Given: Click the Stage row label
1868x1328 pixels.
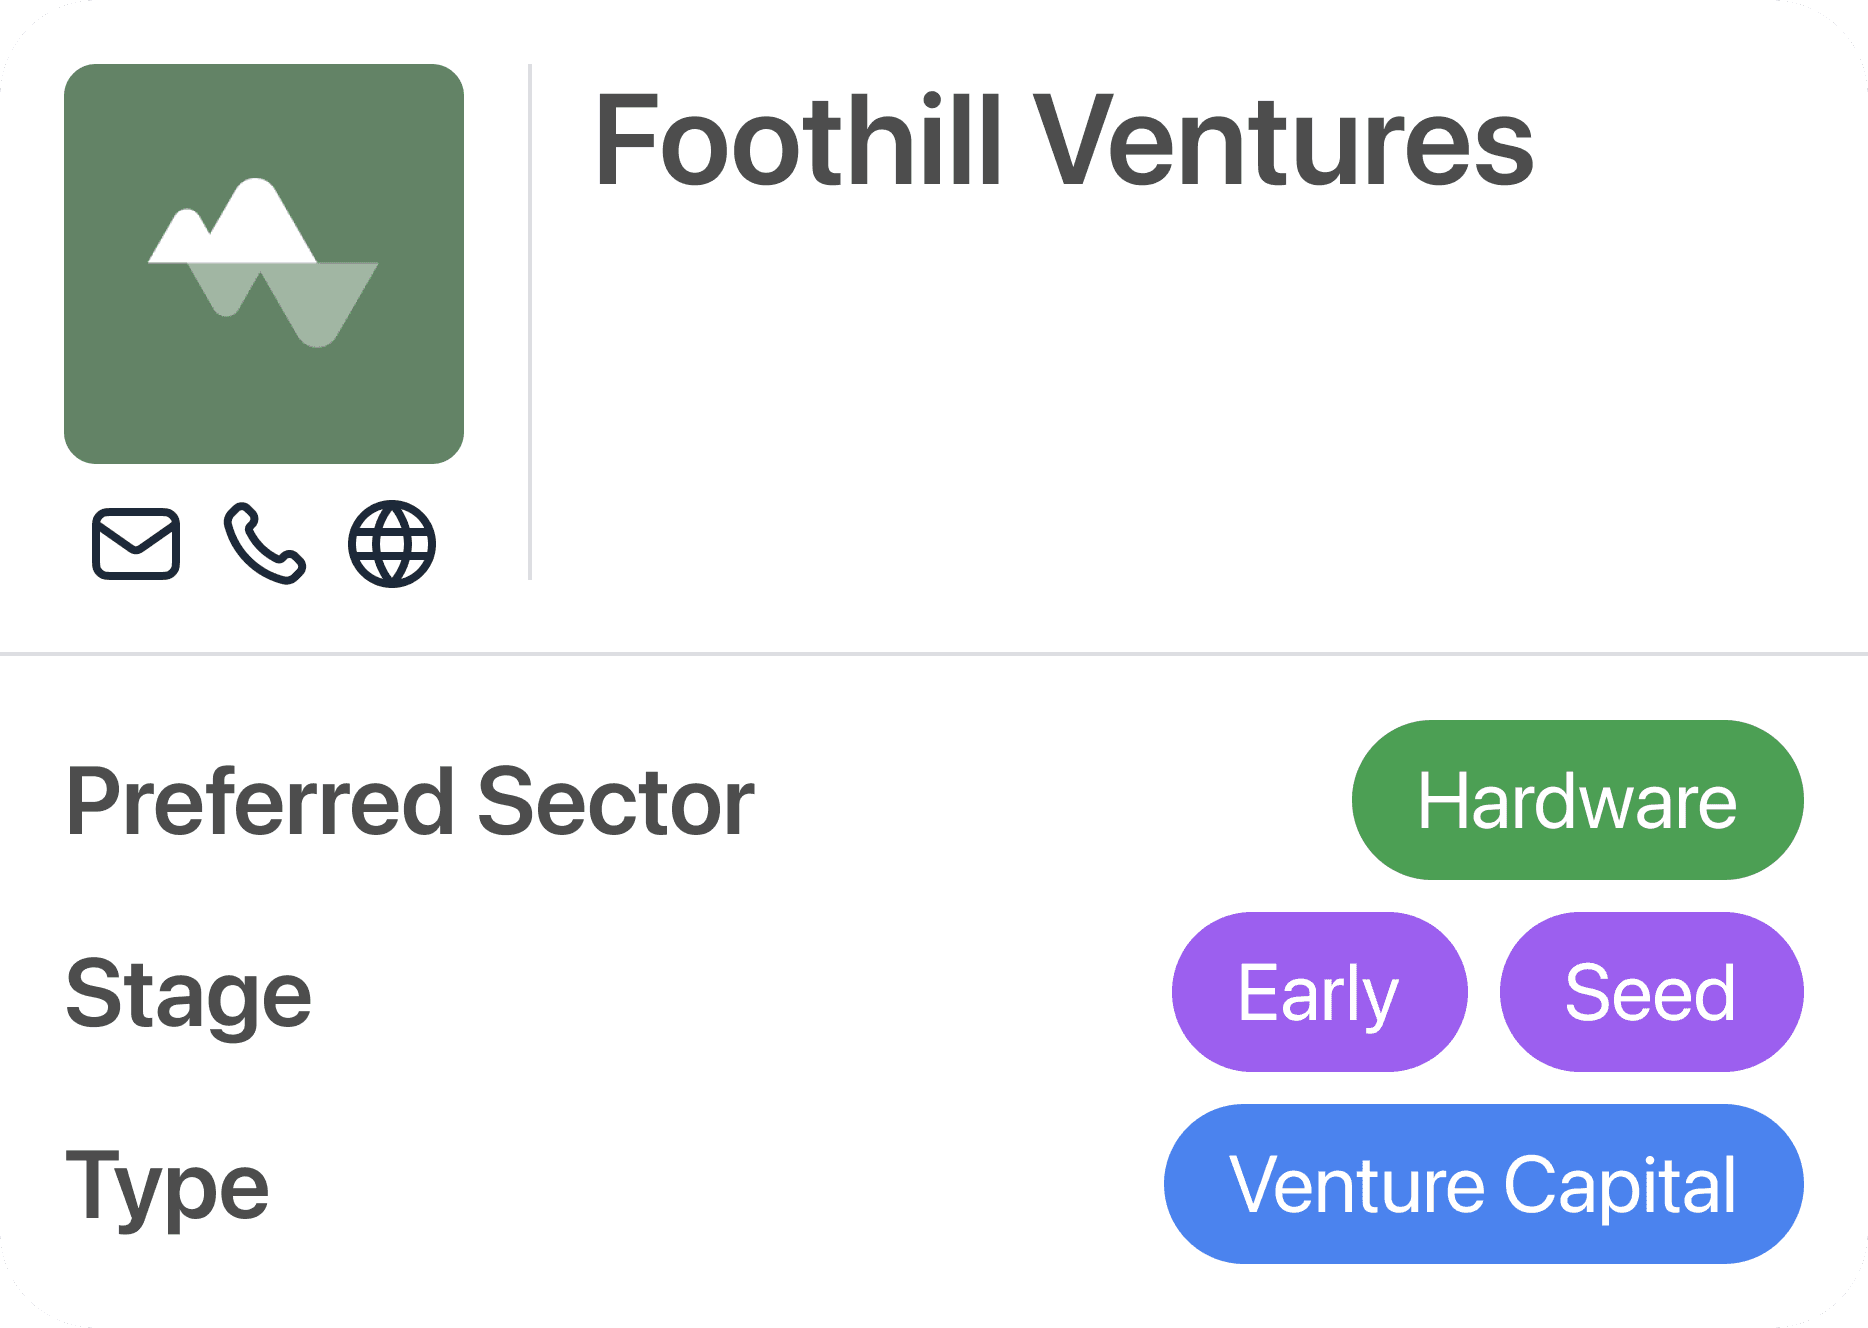Looking at the screenshot, I should coord(189,994).
